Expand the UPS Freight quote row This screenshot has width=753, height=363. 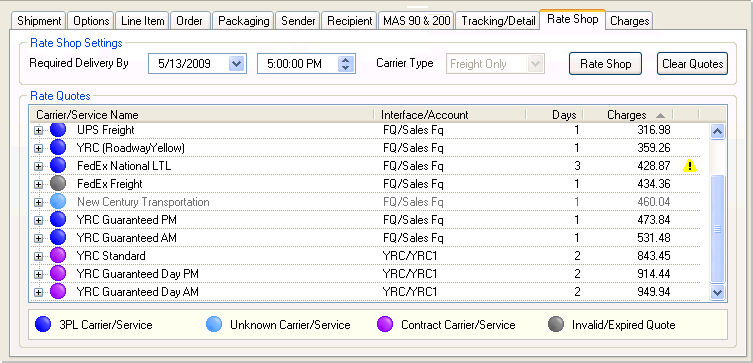point(38,131)
